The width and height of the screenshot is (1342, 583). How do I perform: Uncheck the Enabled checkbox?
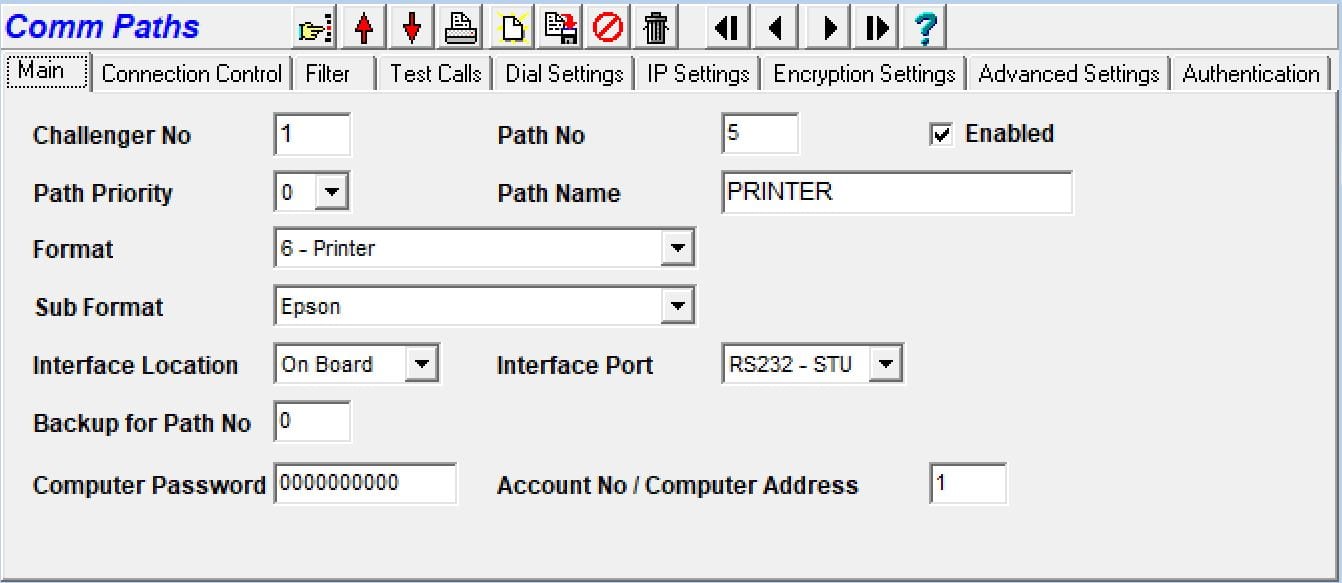pyautogui.click(x=939, y=133)
